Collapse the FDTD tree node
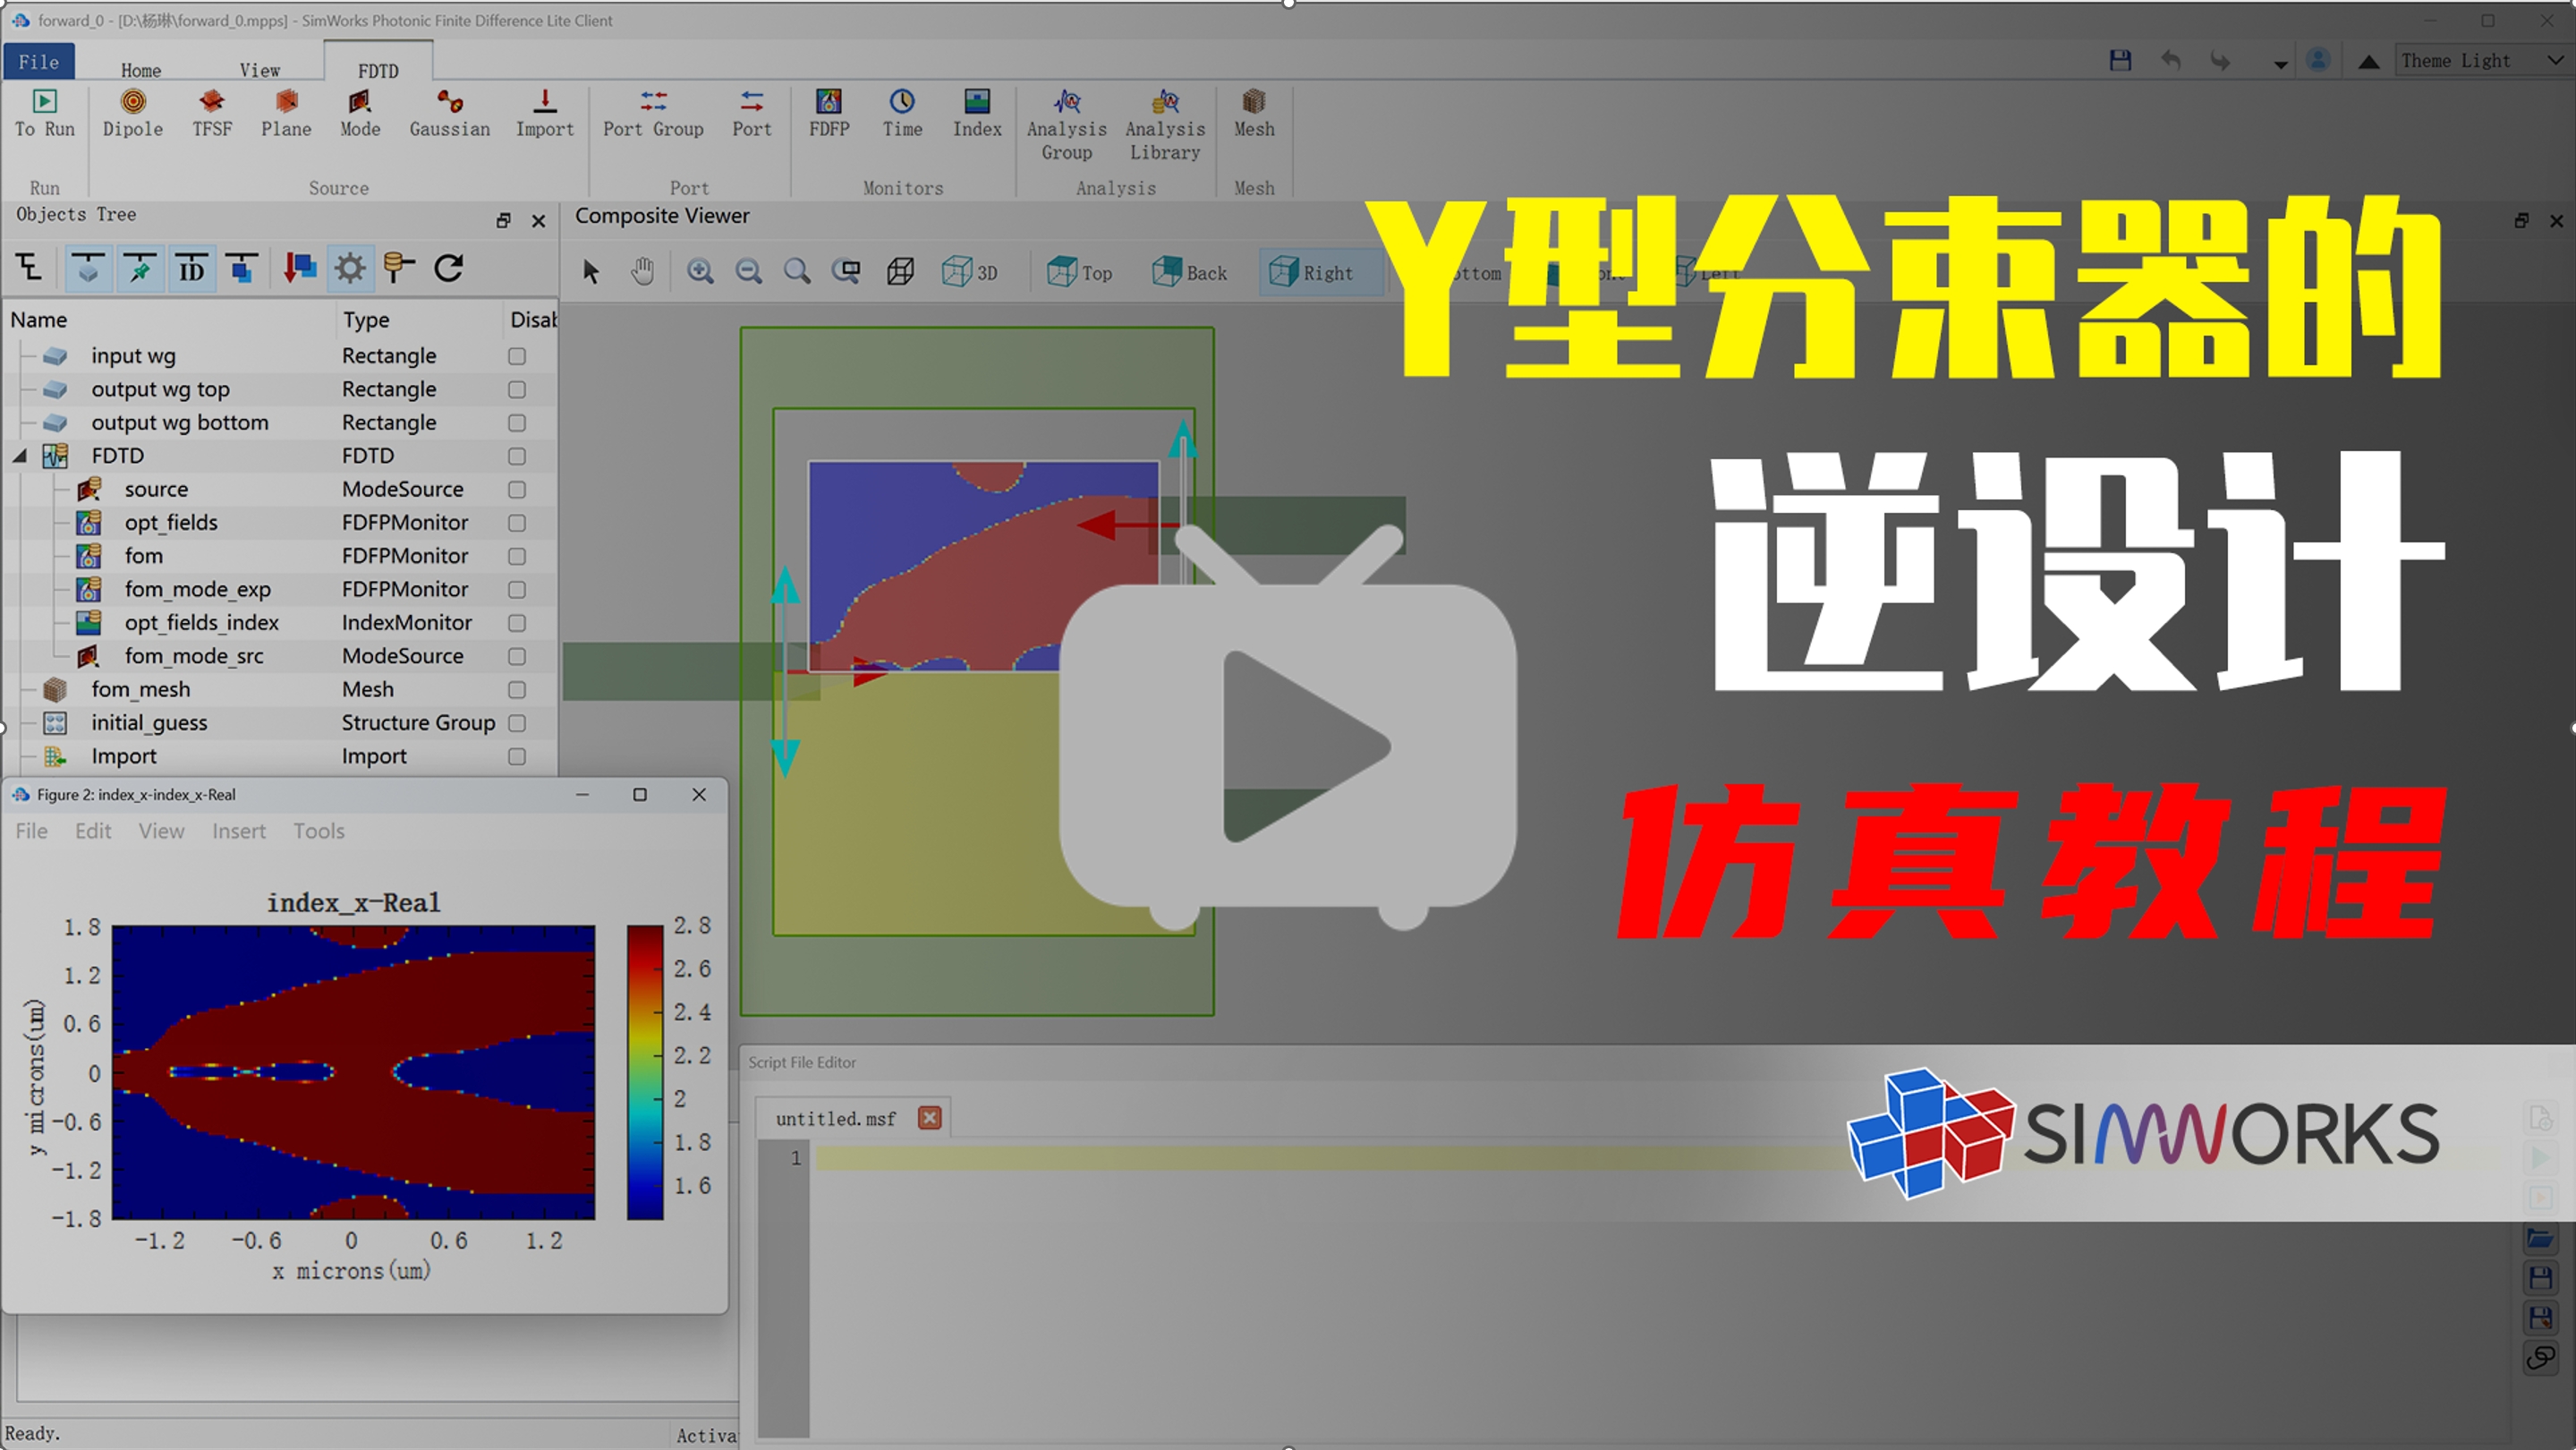This screenshot has height=1450, width=2576. [20, 456]
